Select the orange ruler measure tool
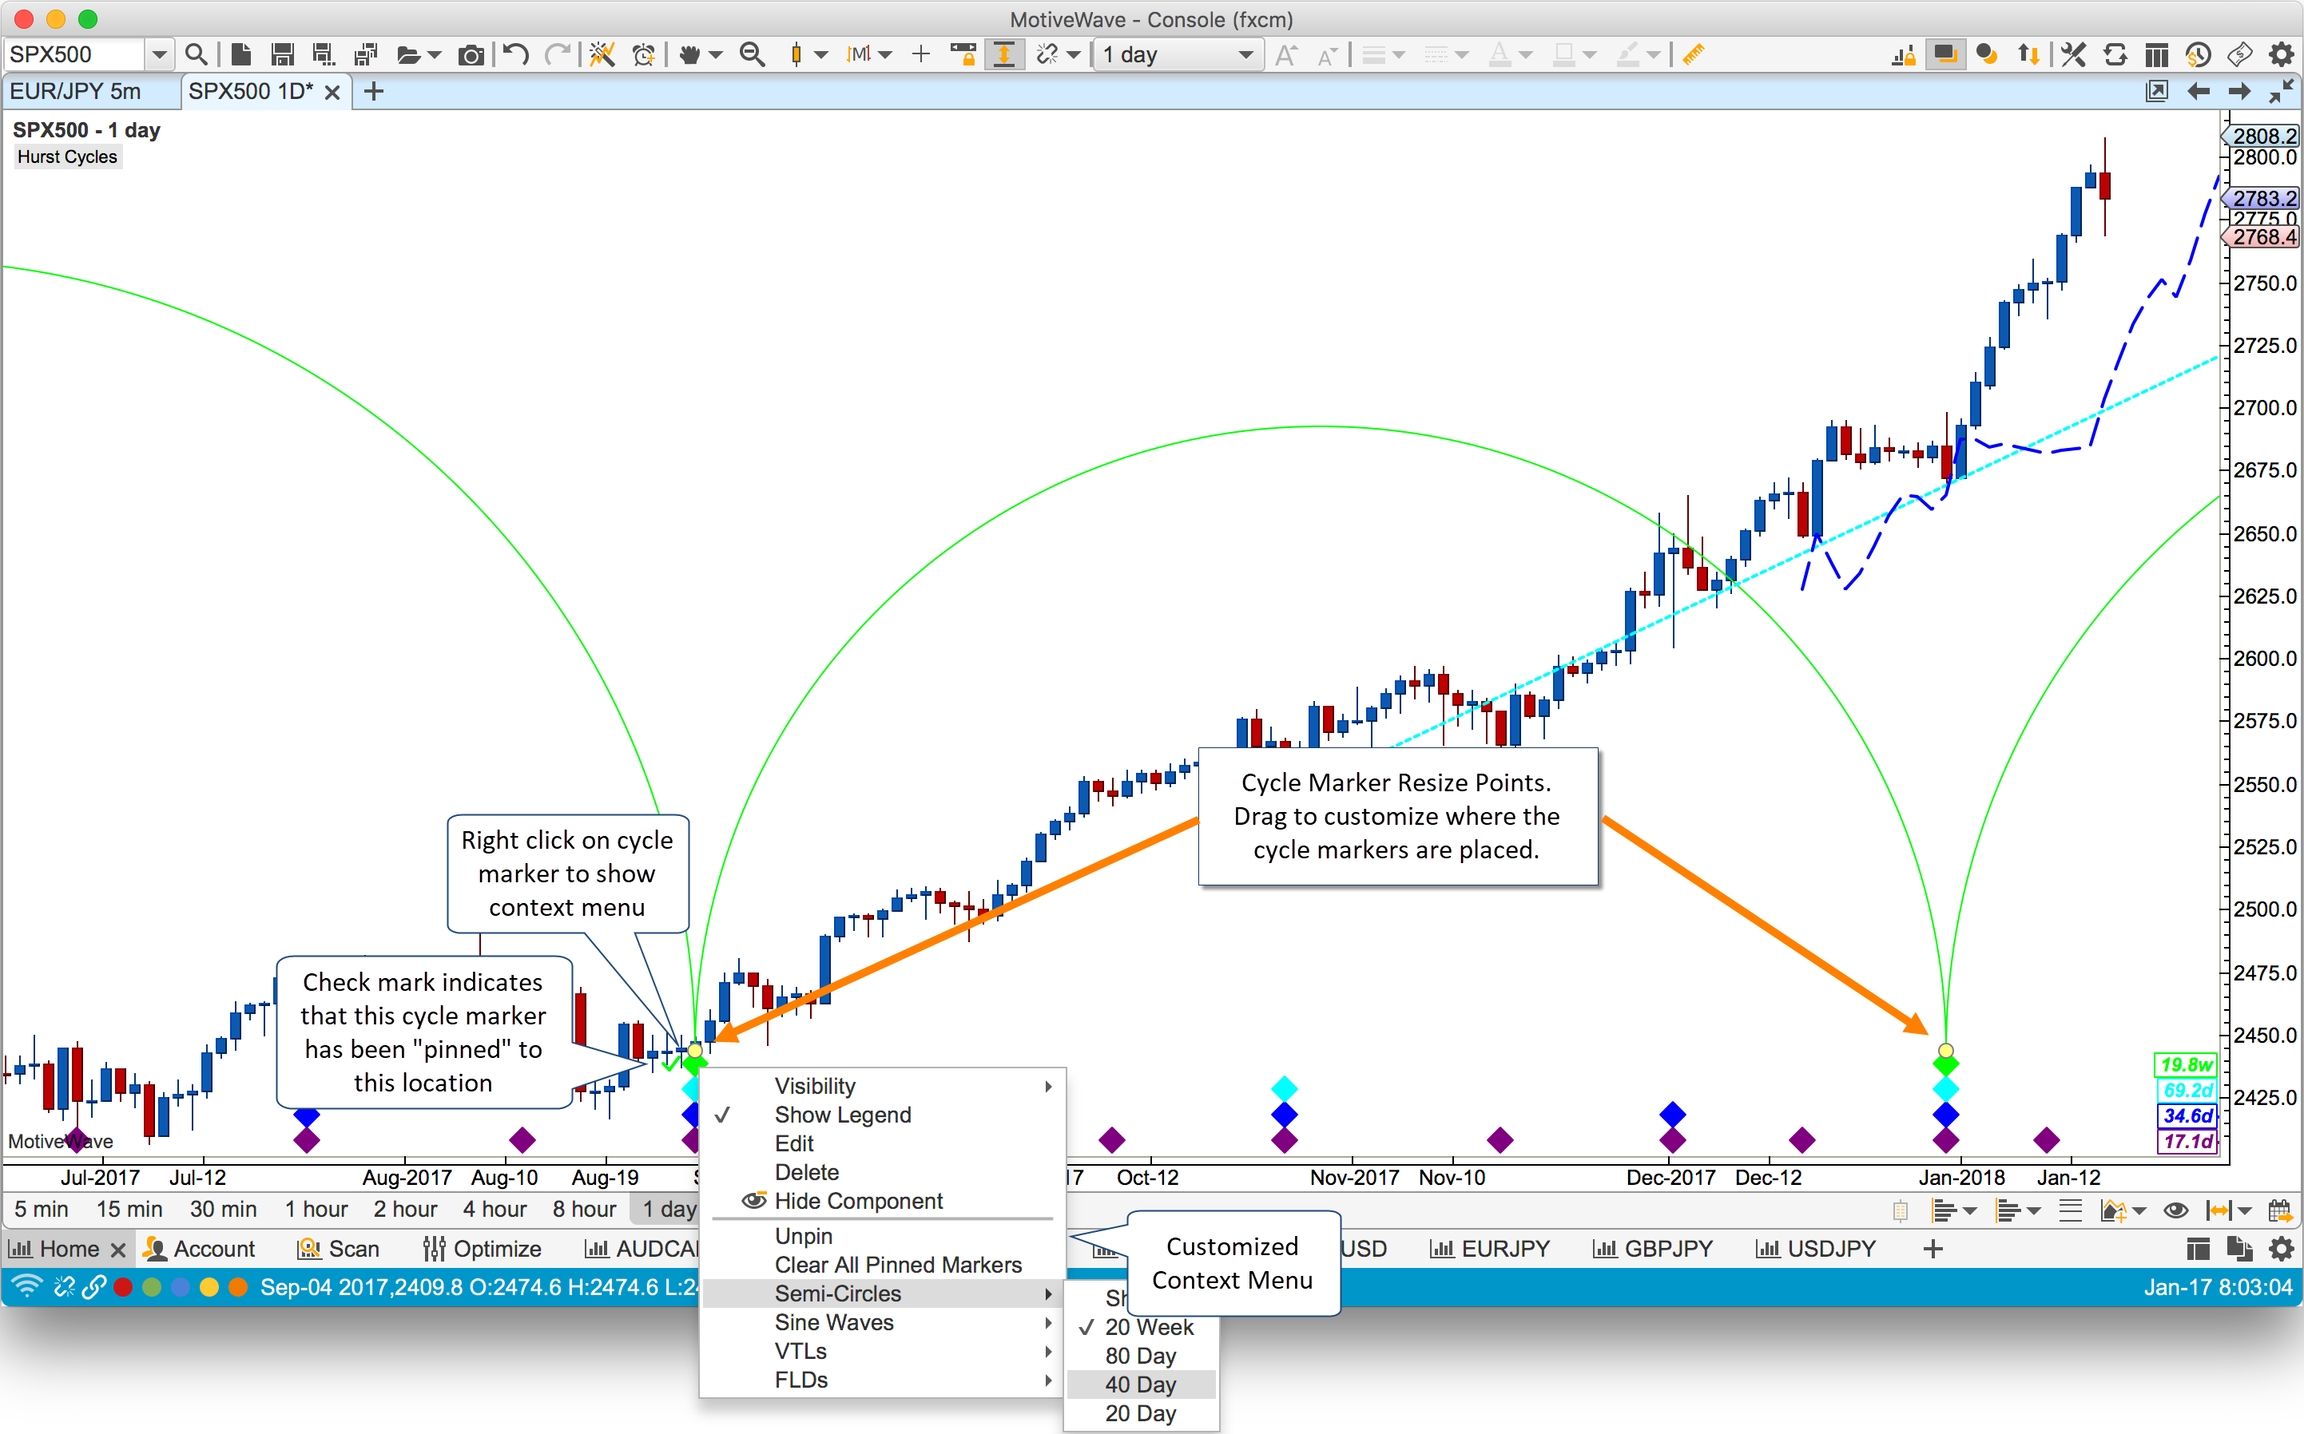The height and width of the screenshot is (1434, 2304). [1693, 54]
